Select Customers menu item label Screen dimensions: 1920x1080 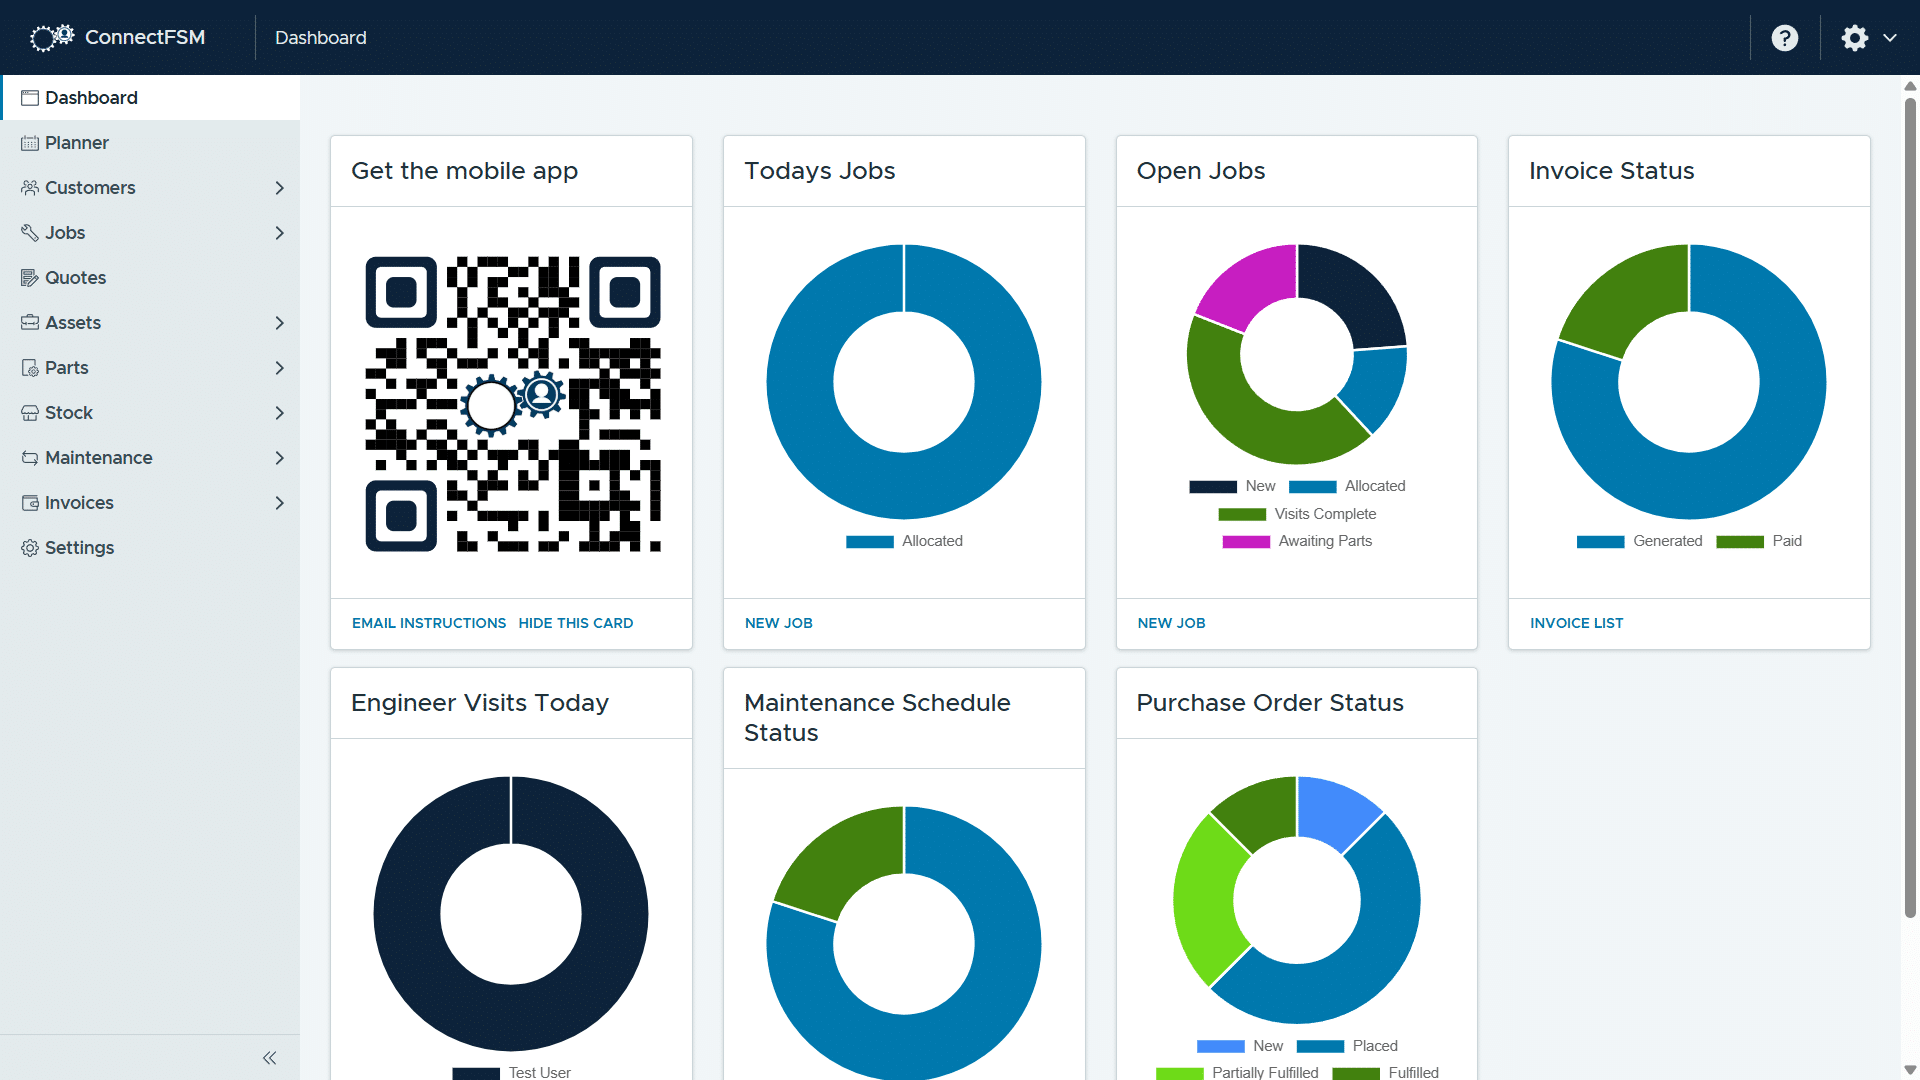click(x=90, y=188)
